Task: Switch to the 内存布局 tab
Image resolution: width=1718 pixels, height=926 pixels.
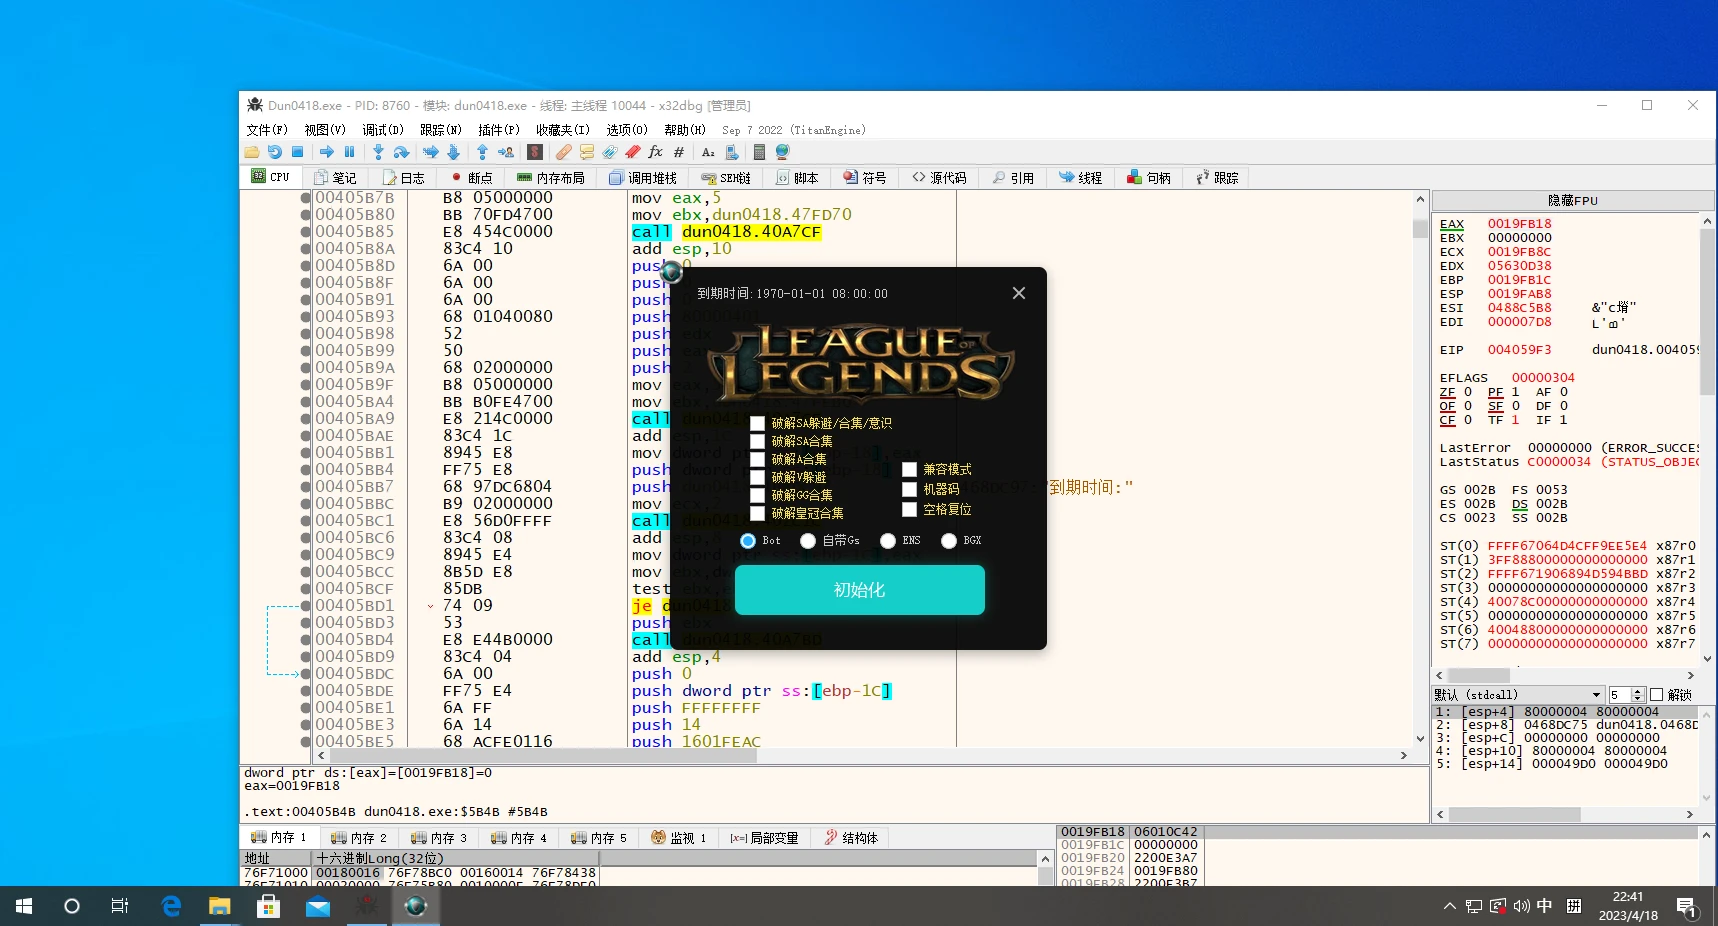Action: (550, 178)
